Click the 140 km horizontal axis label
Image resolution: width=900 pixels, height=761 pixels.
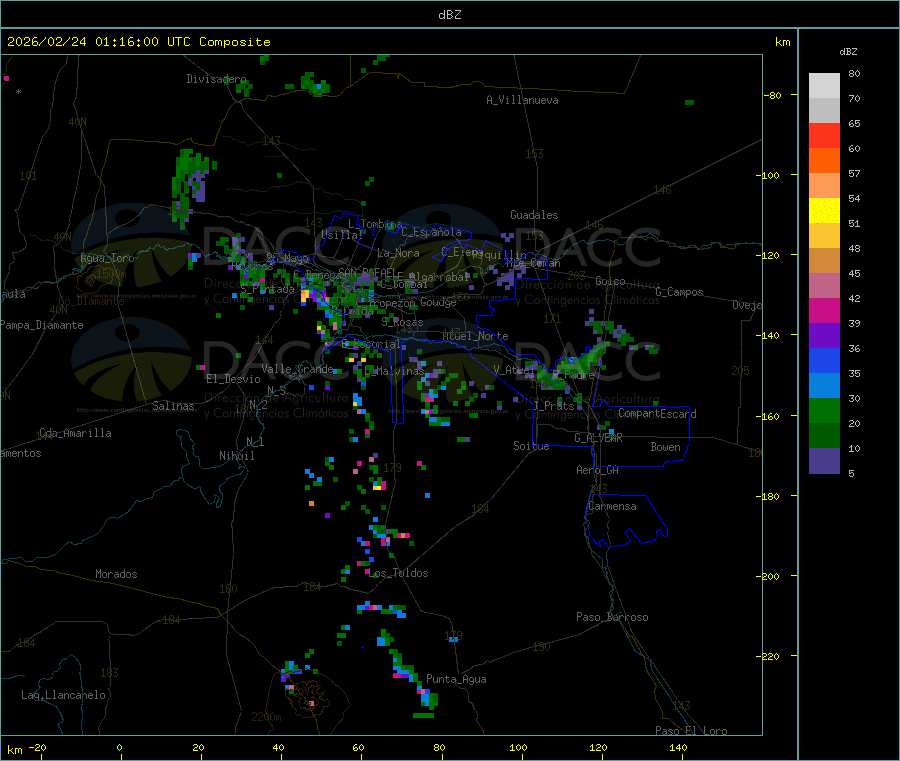point(678,747)
